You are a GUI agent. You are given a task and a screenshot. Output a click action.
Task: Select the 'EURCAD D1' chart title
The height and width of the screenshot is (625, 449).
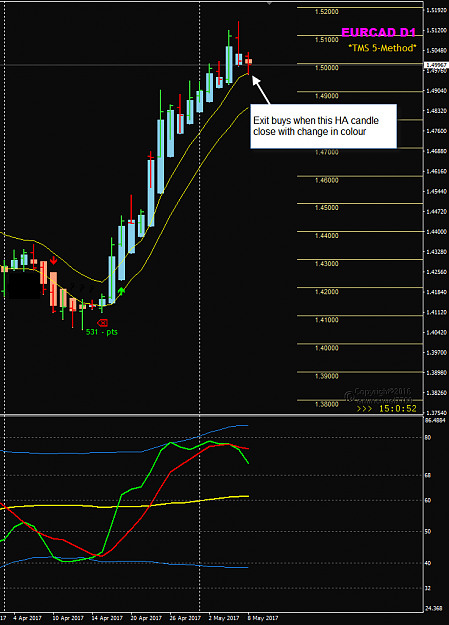378,33
